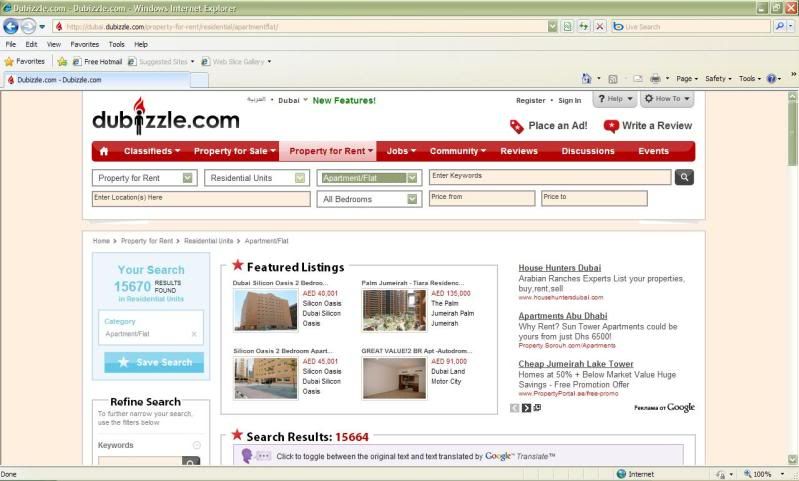
Task: Click the Price to field
Action: tap(594, 198)
